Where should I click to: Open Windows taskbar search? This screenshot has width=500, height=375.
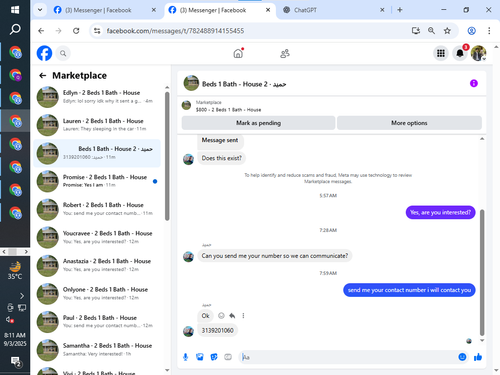tap(15, 29)
